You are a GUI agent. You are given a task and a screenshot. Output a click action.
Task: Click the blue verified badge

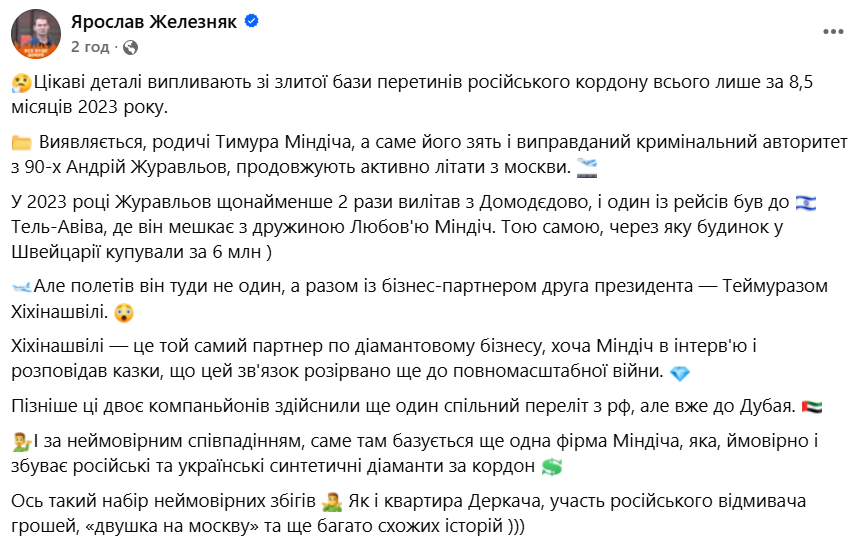point(254,22)
